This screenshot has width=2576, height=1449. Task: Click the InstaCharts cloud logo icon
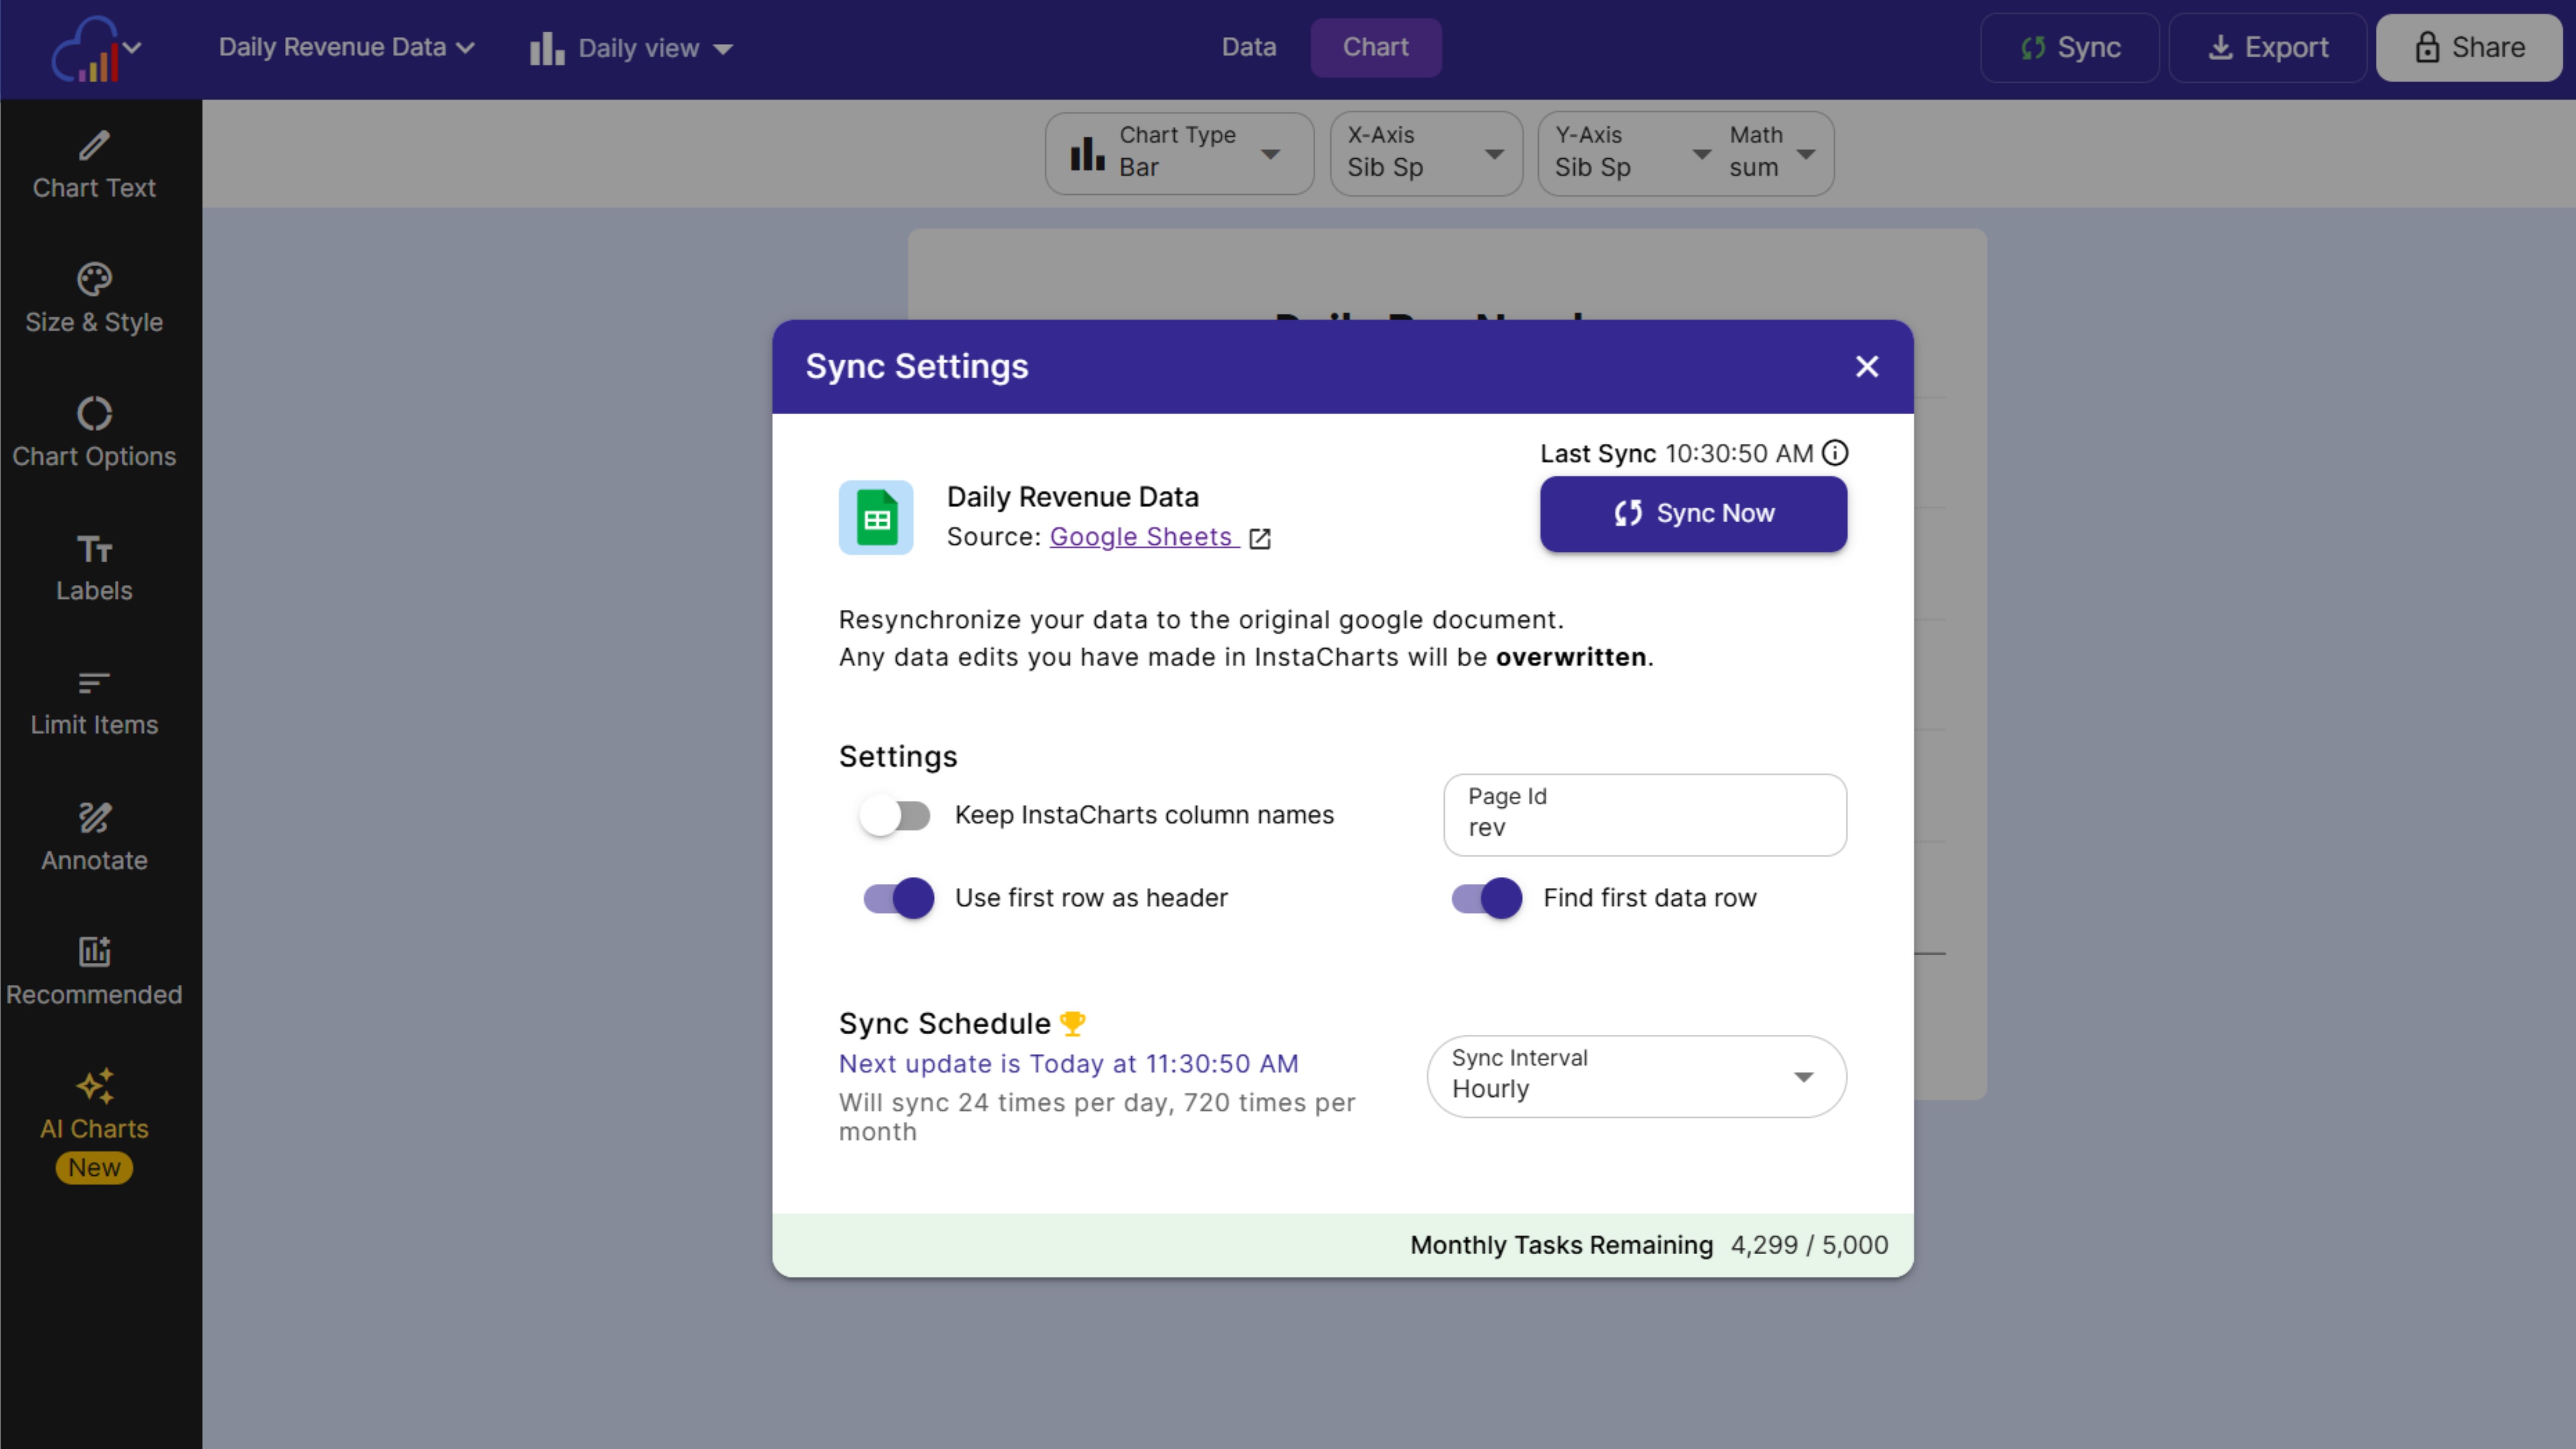coord(85,48)
